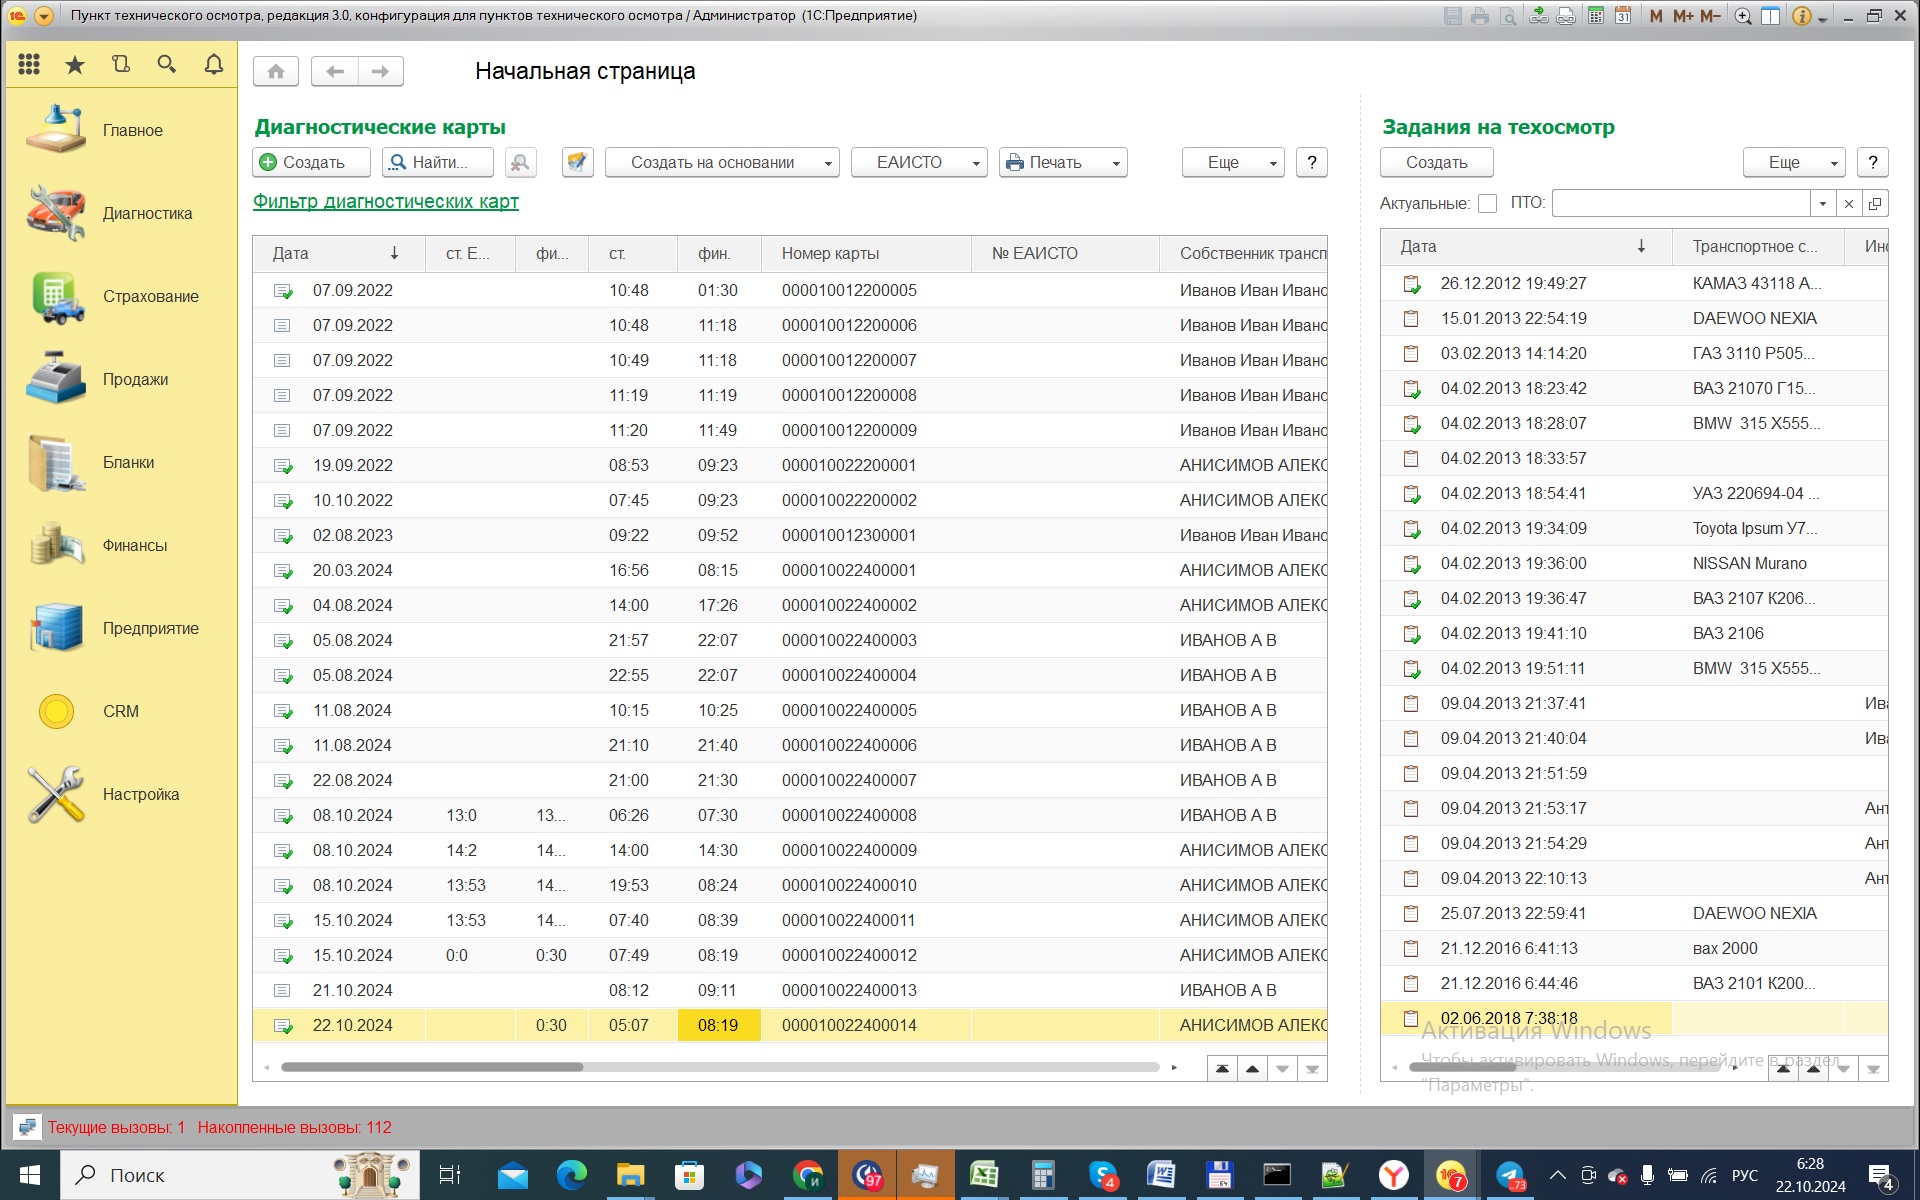The height and width of the screenshot is (1200, 1920).
Task: Toggle the Актуальные checkbox
Action: coord(1487,203)
